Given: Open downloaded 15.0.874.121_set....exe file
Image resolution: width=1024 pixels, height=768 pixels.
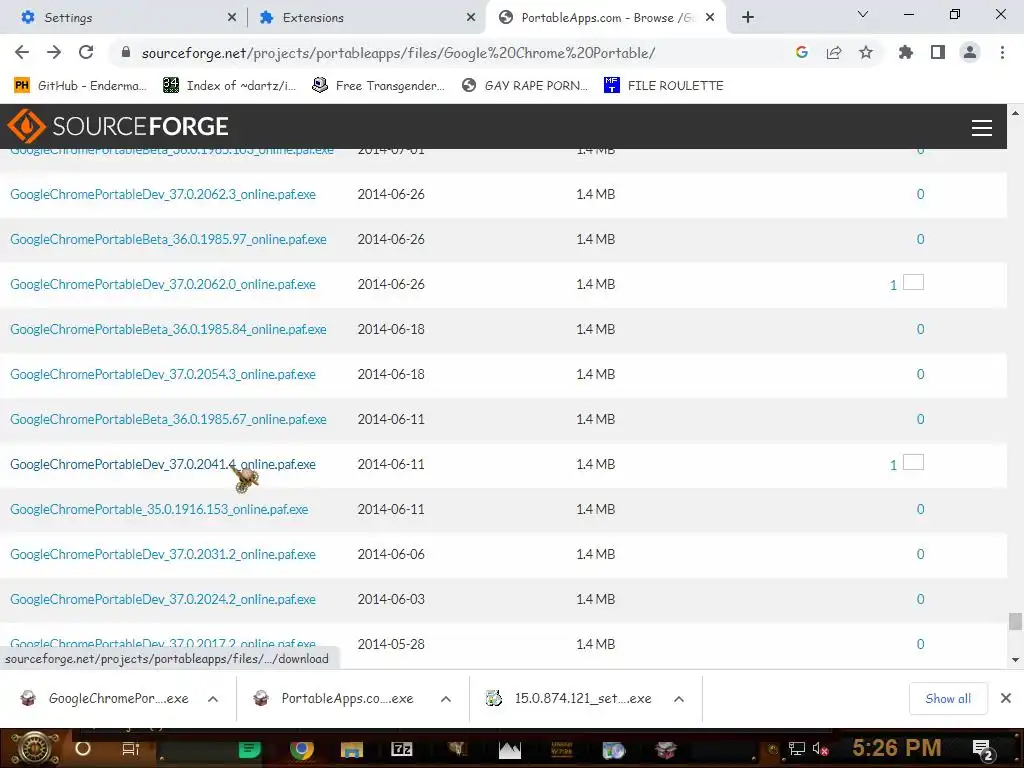Looking at the screenshot, I should (x=569, y=699).
